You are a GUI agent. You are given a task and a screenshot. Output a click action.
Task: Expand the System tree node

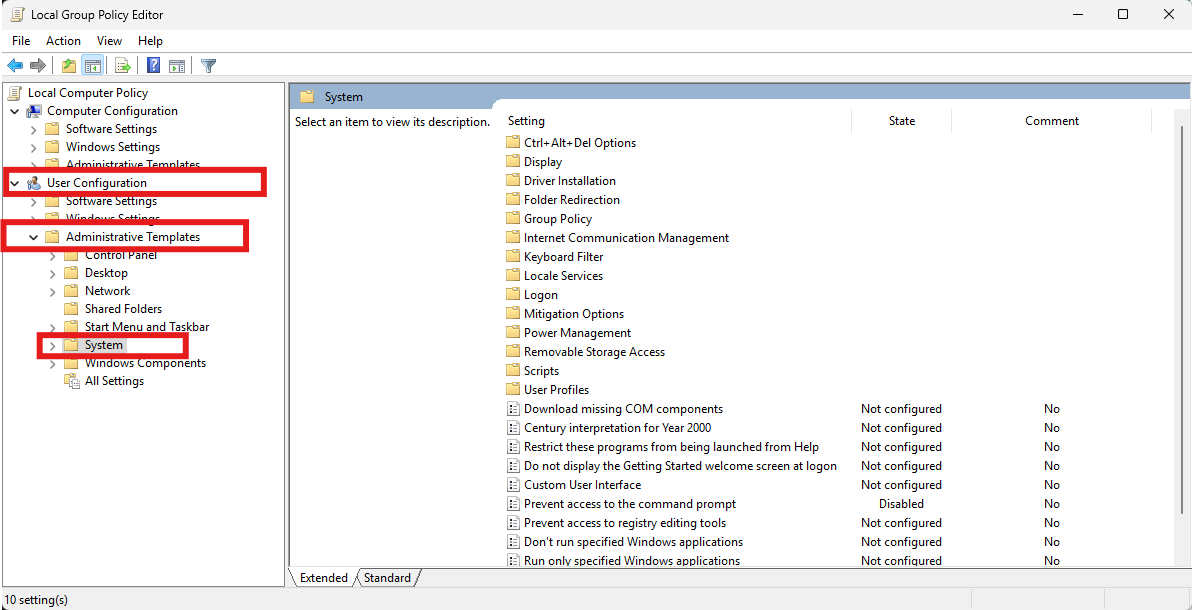point(52,345)
